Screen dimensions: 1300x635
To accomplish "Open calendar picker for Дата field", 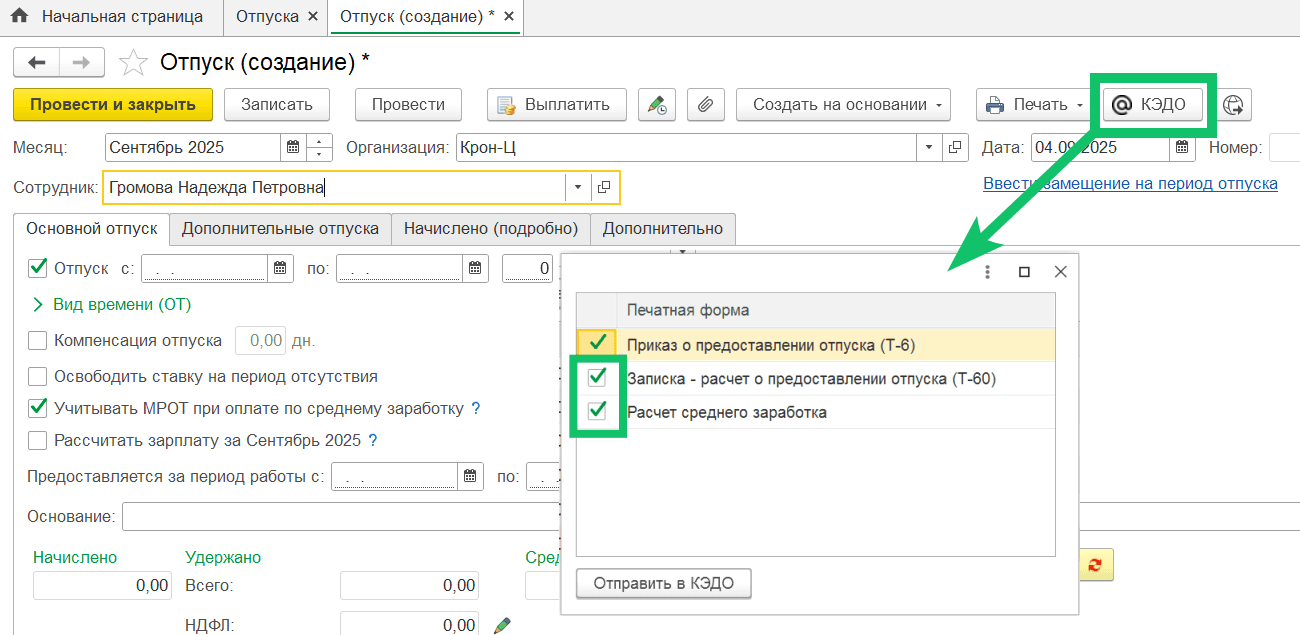I will click(x=1182, y=148).
